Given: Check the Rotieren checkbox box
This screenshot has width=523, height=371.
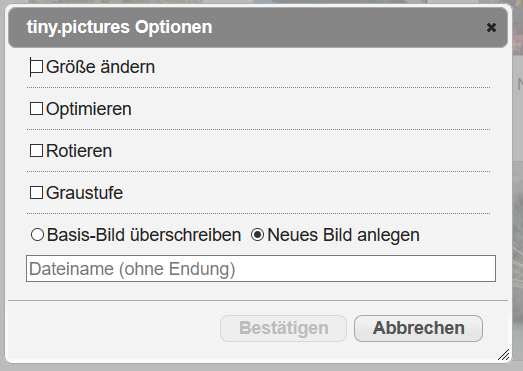Looking at the screenshot, I should click(36, 150).
